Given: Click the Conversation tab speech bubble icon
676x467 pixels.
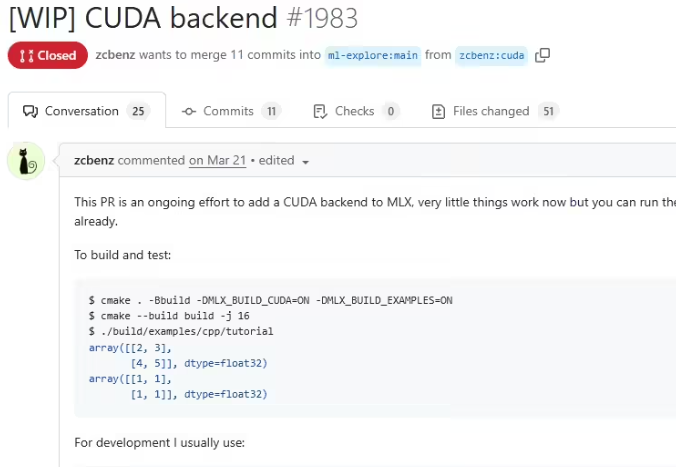Looking at the screenshot, I should point(30,111).
